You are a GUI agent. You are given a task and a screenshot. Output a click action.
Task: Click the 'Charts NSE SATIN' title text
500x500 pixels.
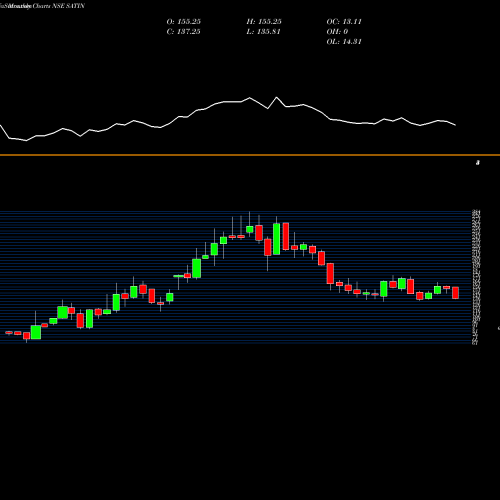point(59,6)
